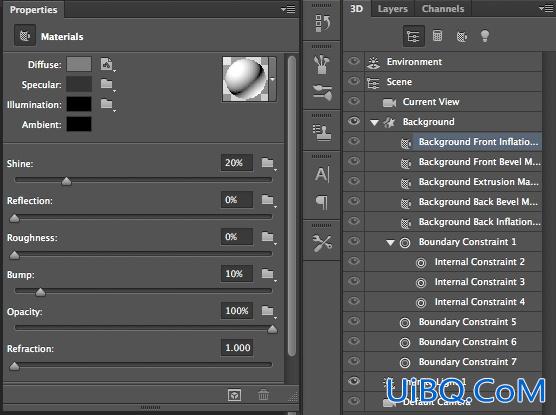
Task: Collapse the Background mesh tree arrow
Action: coord(374,123)
